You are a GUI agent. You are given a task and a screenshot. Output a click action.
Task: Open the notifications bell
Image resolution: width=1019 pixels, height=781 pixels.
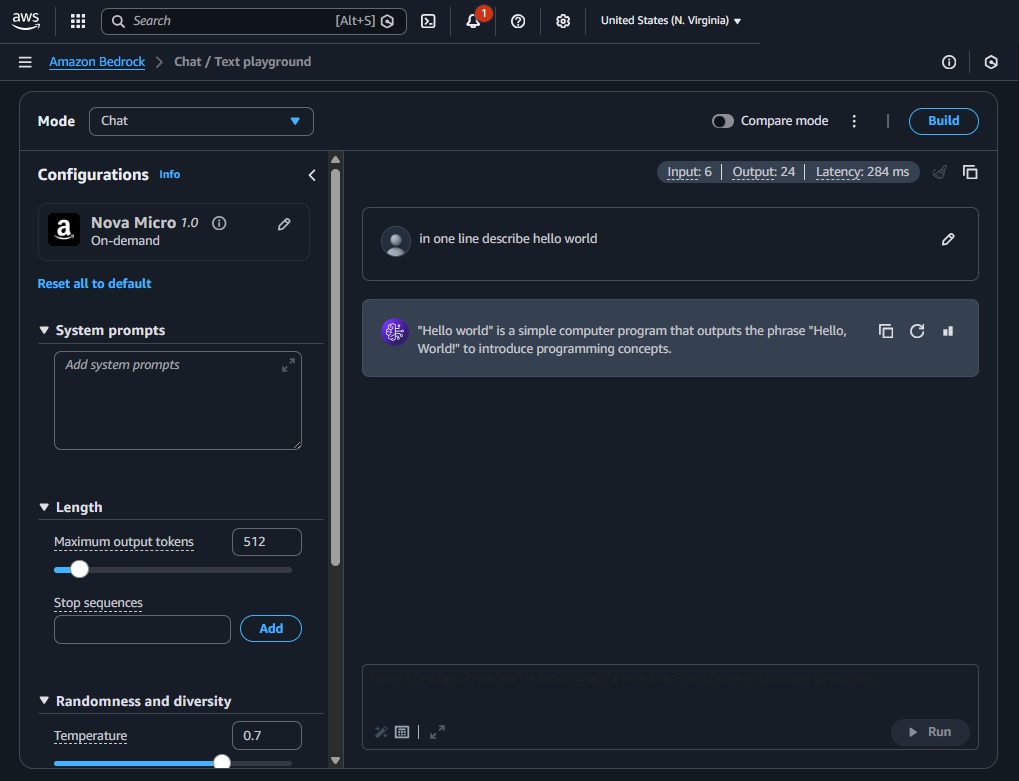pos(474,21)
